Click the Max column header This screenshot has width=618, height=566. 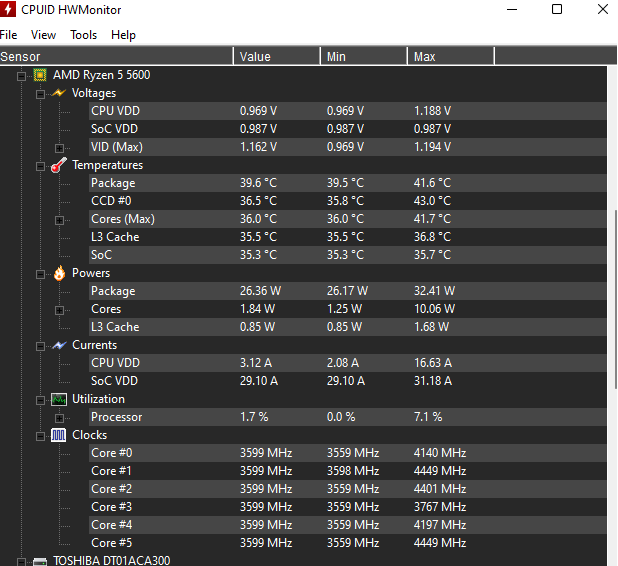450,56
